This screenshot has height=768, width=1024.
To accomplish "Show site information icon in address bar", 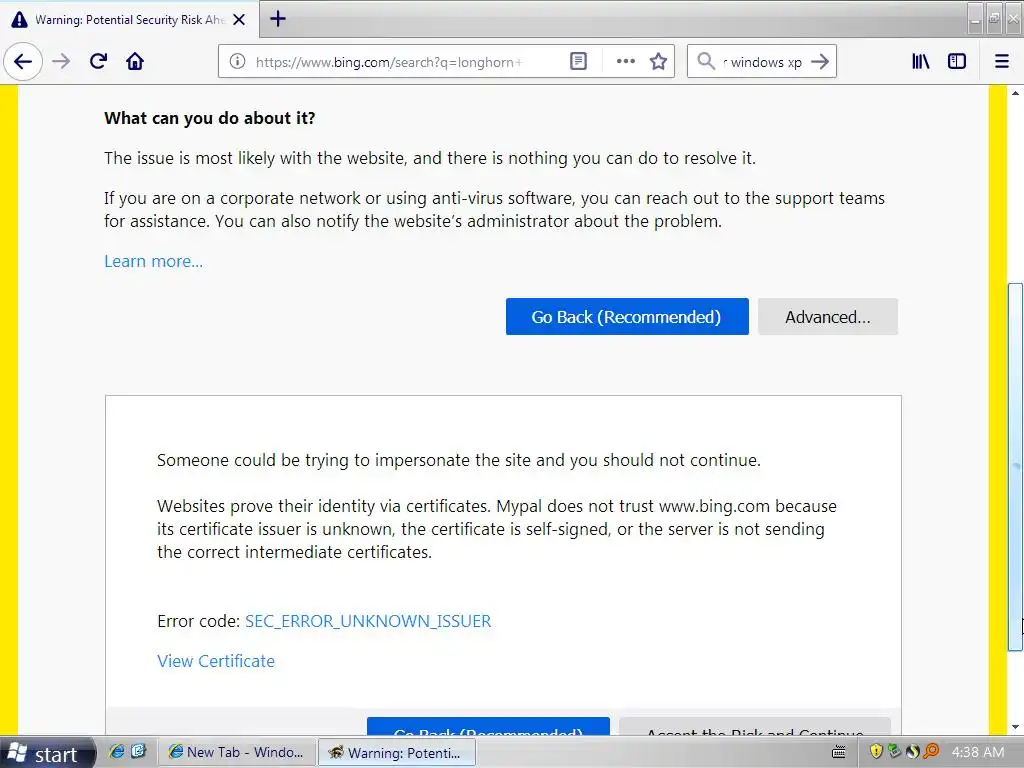I will click(238, 61).
